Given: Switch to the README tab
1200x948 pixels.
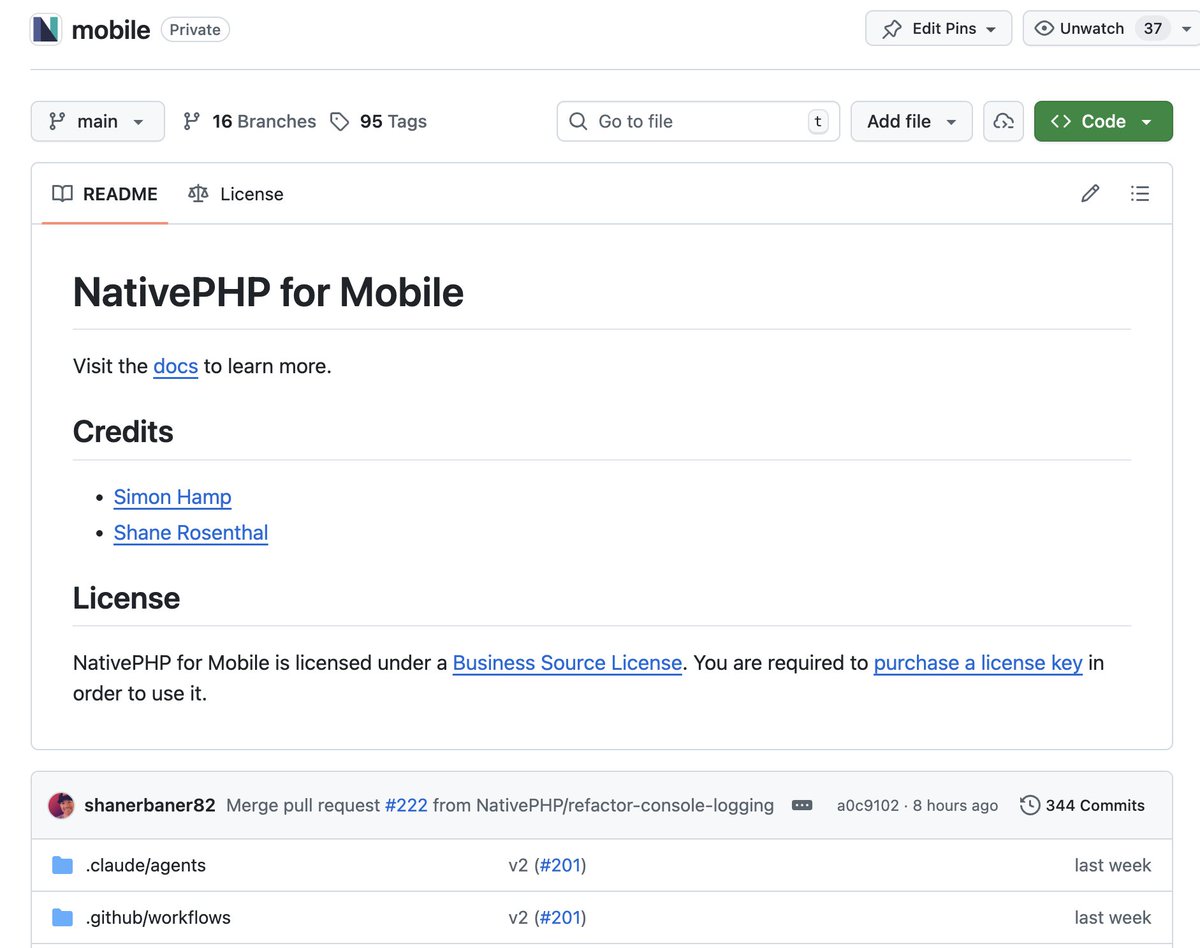Looking at the screenshot, I should pos(105,194).
